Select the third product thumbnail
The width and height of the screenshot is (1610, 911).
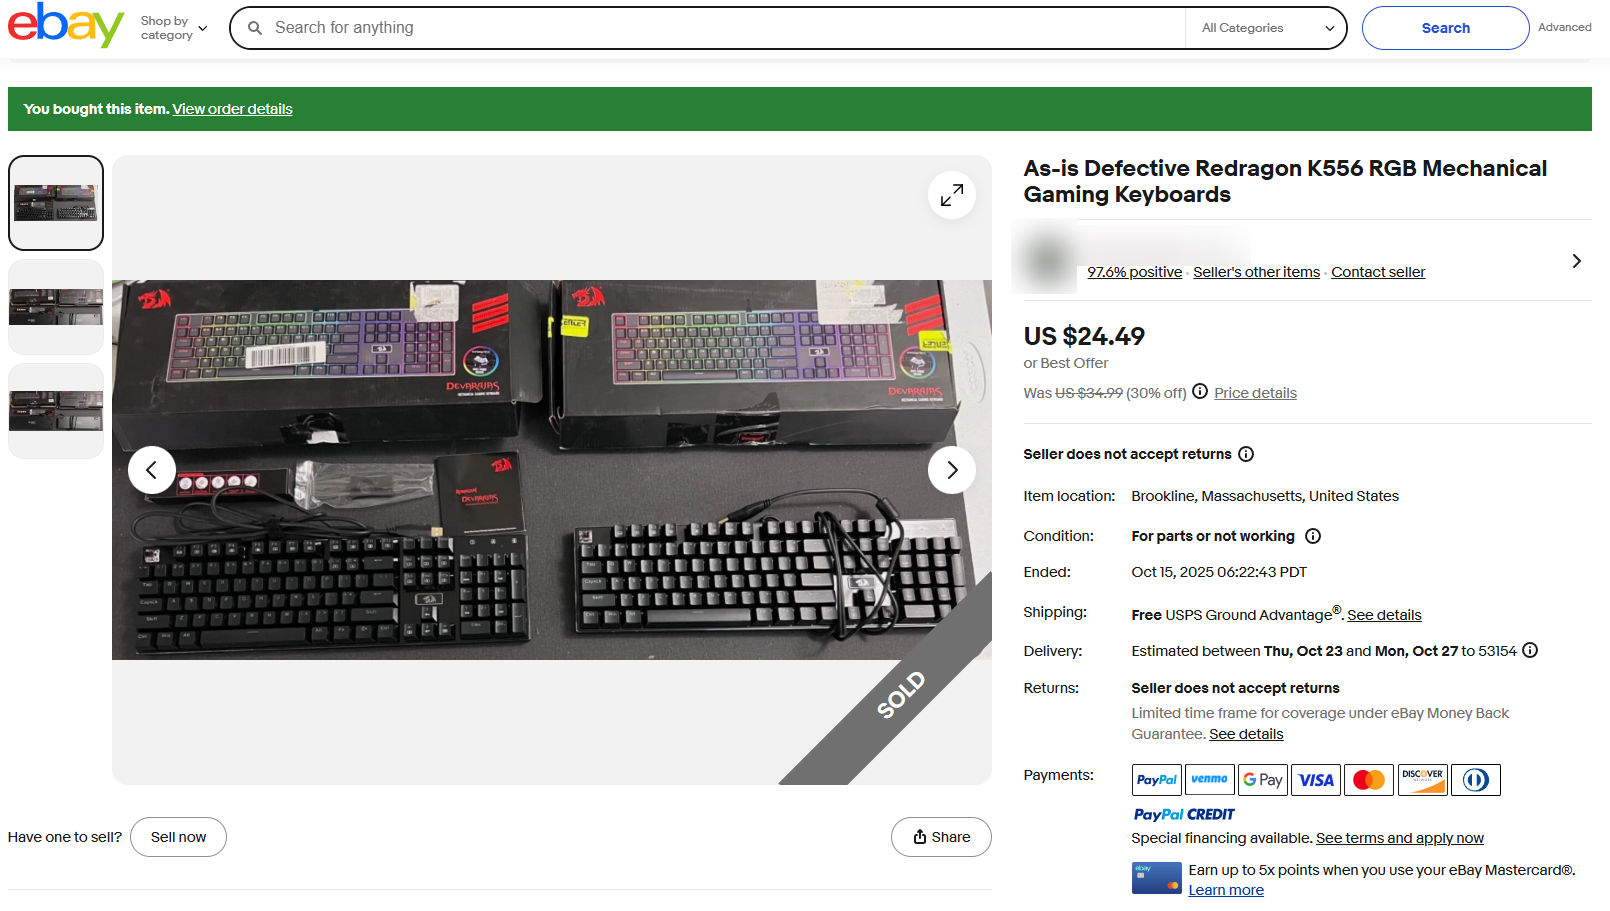[56, 411]
